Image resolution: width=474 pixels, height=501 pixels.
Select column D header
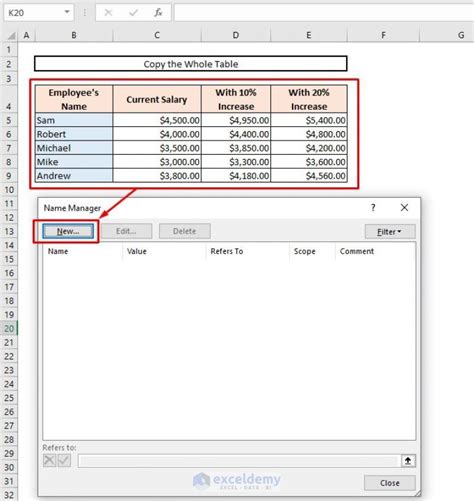(x=236, y=35)
